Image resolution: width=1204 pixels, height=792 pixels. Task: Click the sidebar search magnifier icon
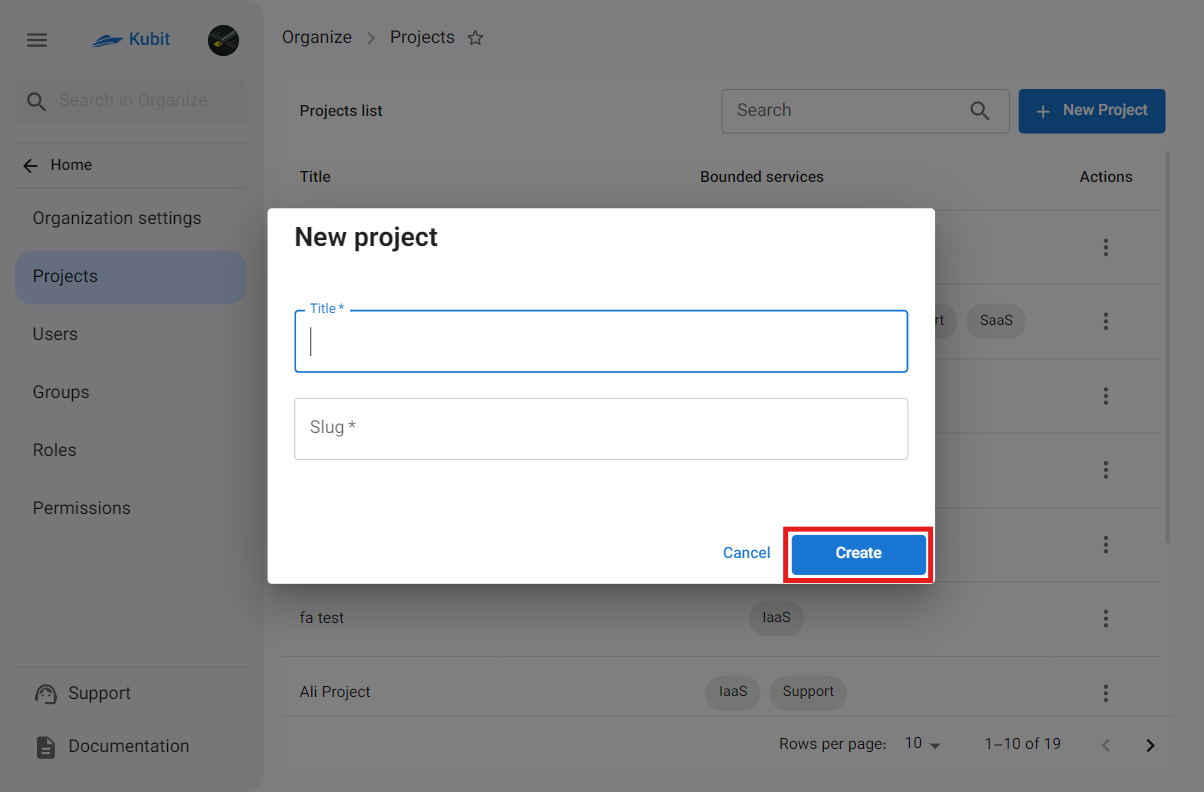37,101
